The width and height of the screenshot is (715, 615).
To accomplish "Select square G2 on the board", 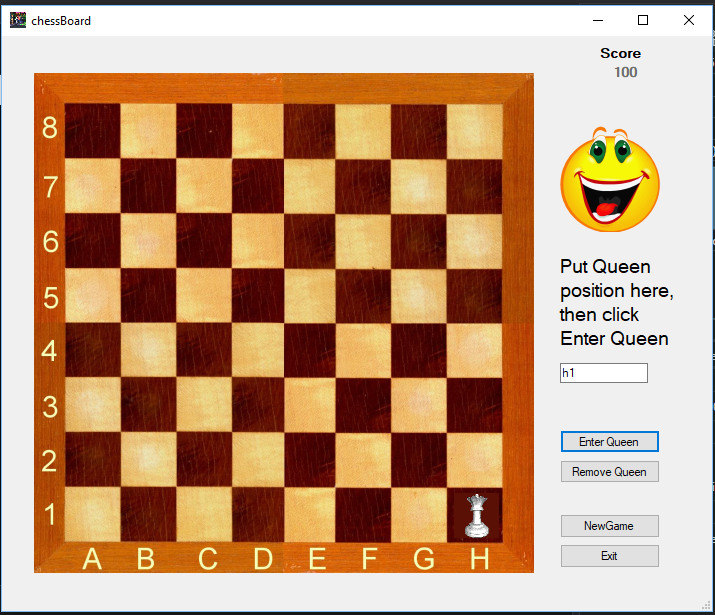I will point(419,460).
